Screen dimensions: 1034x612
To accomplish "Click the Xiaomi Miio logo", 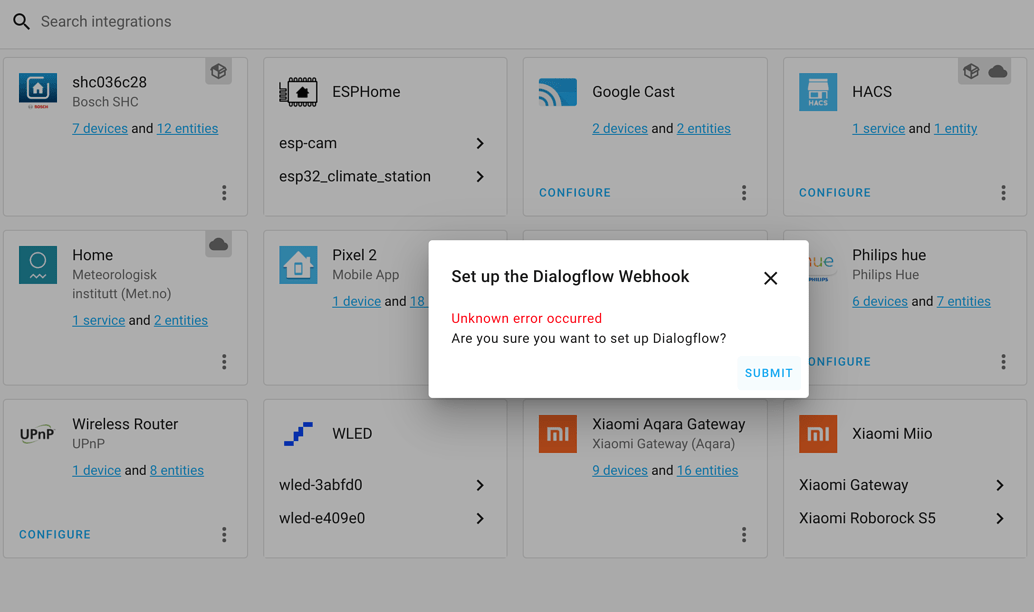I will pos(817,433).
